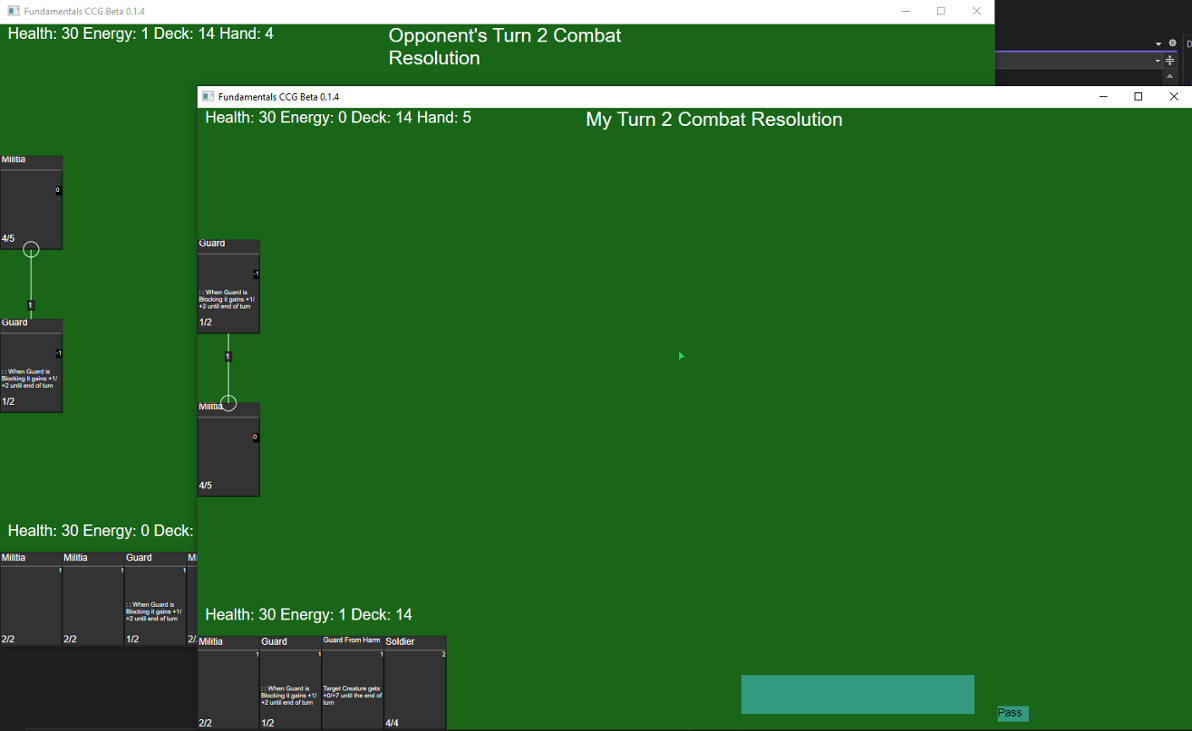Maximize the front Fundamentals CCG window

click(1138, 97)
